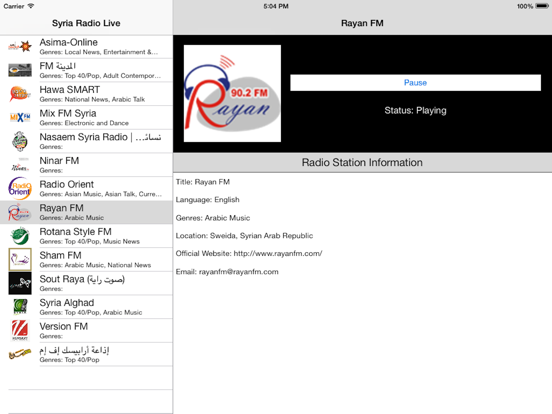
Task: Tap the Nasaem Syria Radio logo
Action: [20, 141]
